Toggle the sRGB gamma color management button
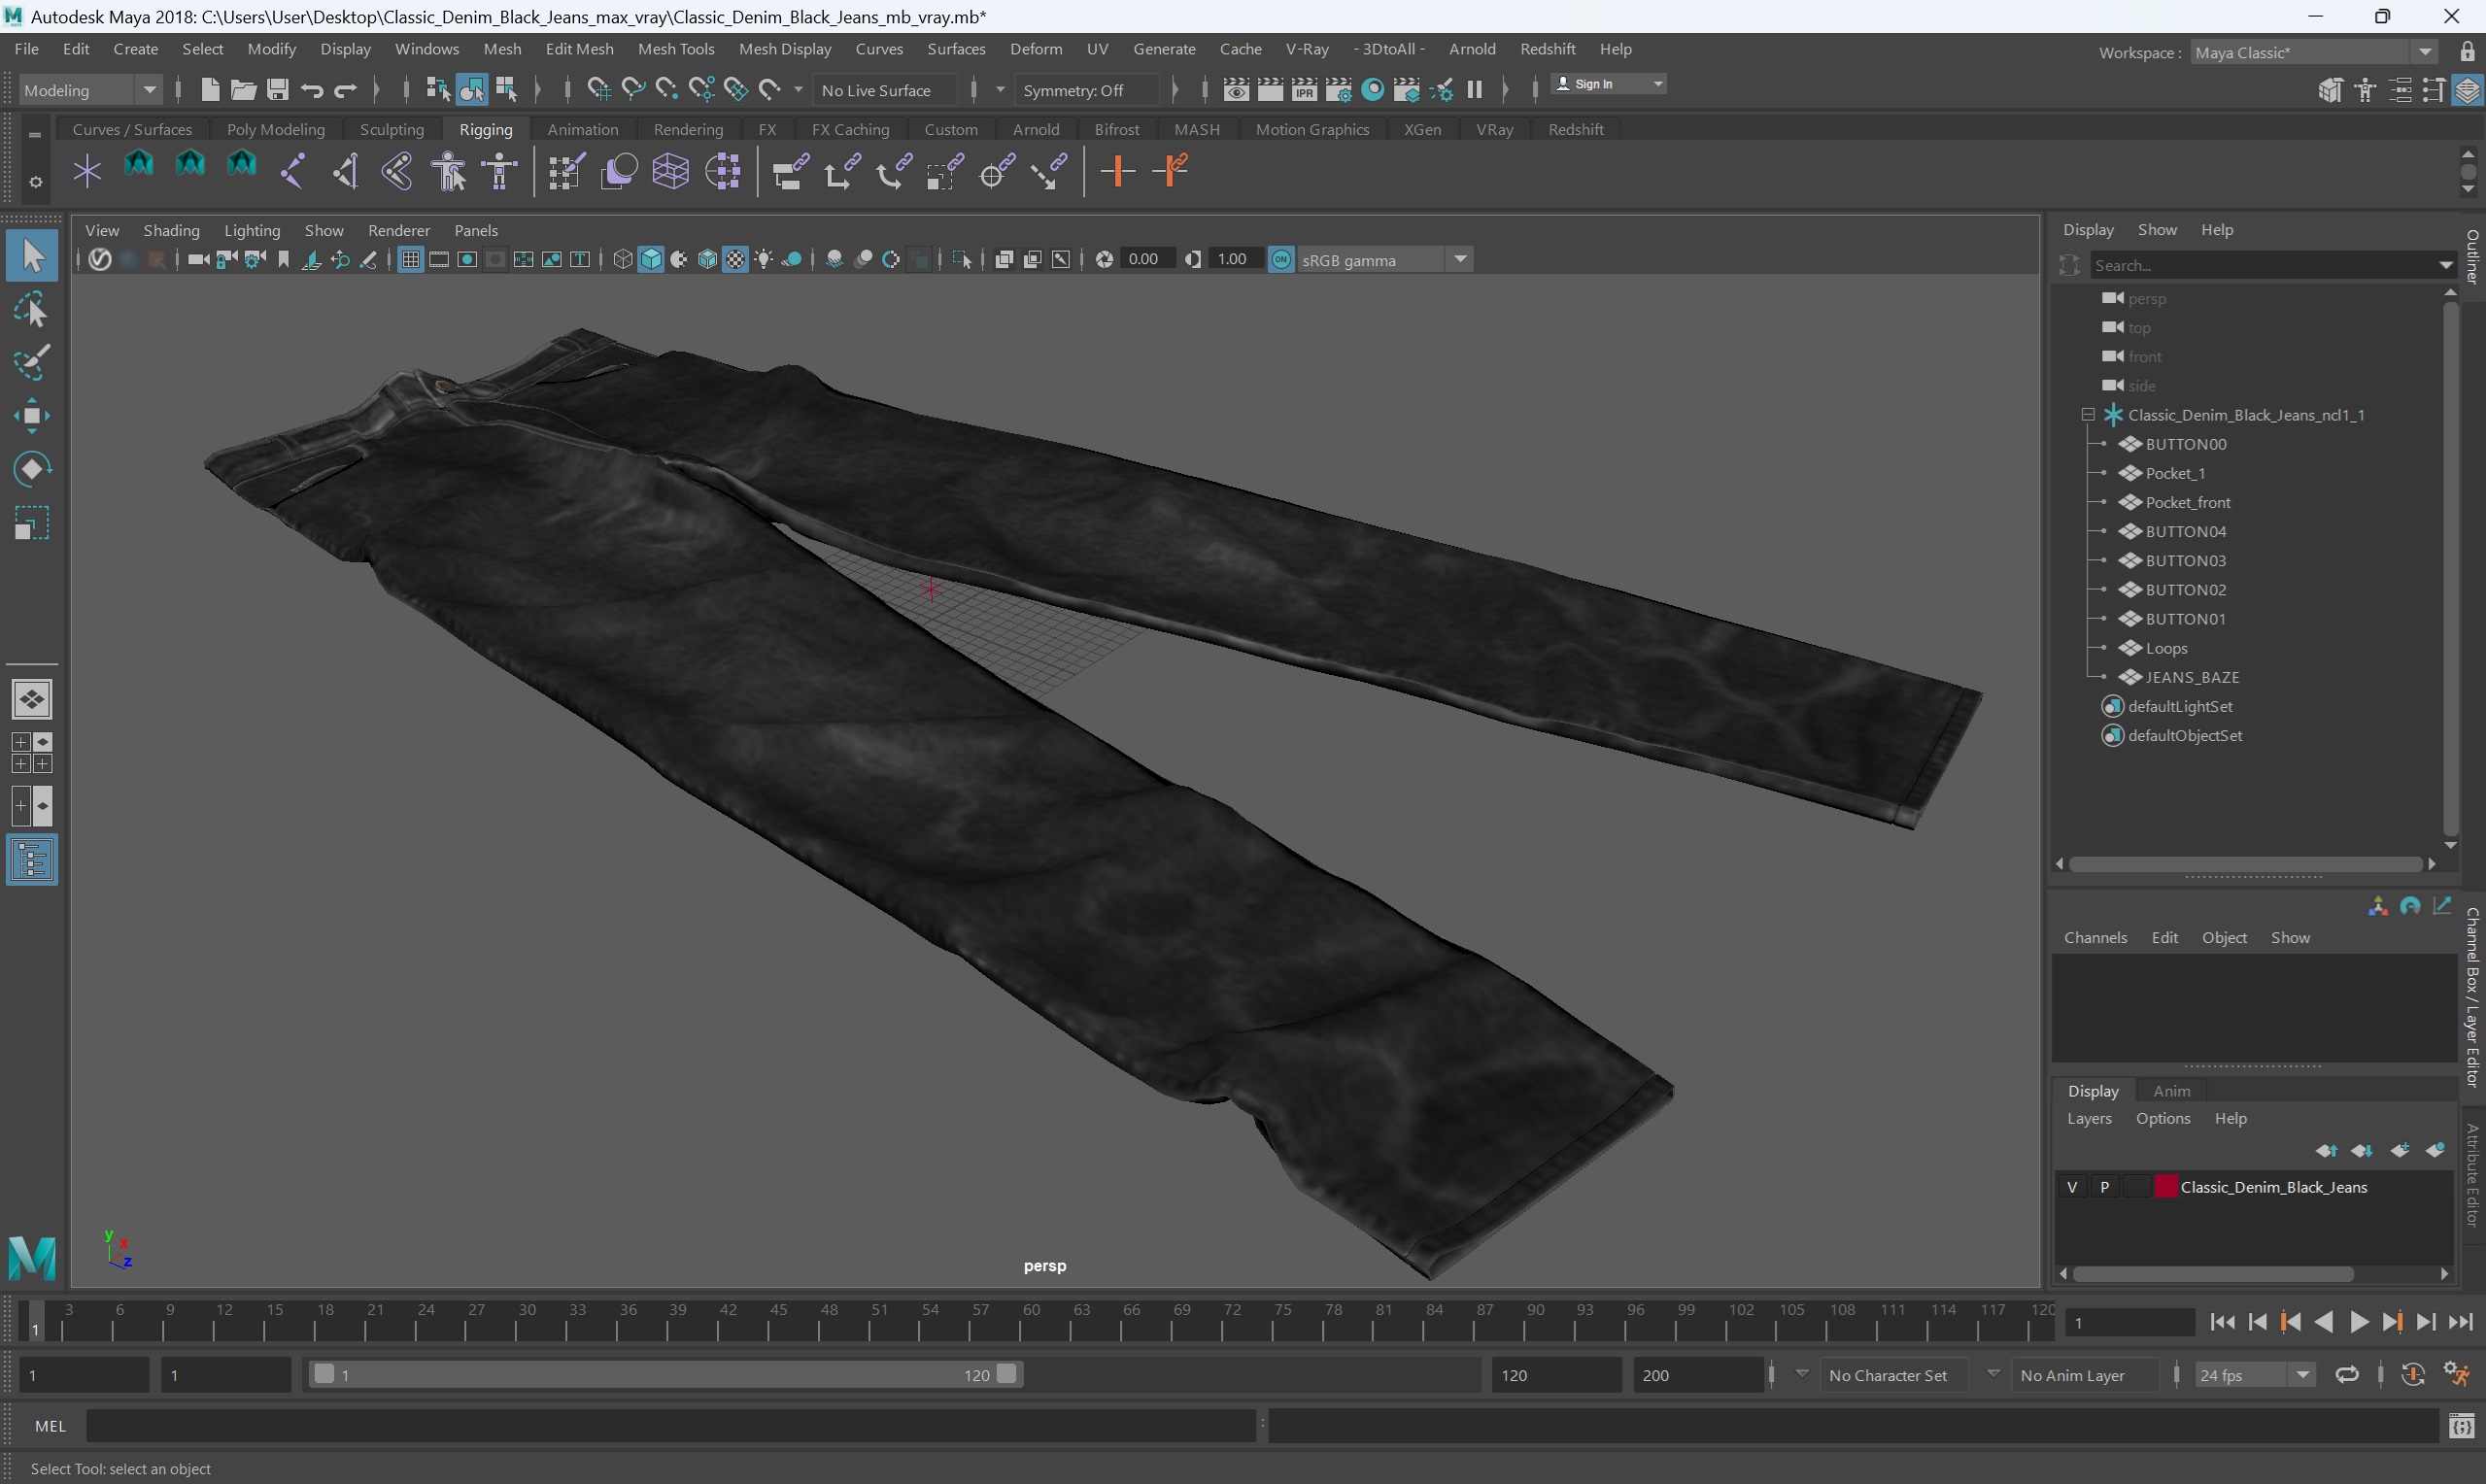The height and width of the screenshot is (1484, 2486). pos(1281,260)
